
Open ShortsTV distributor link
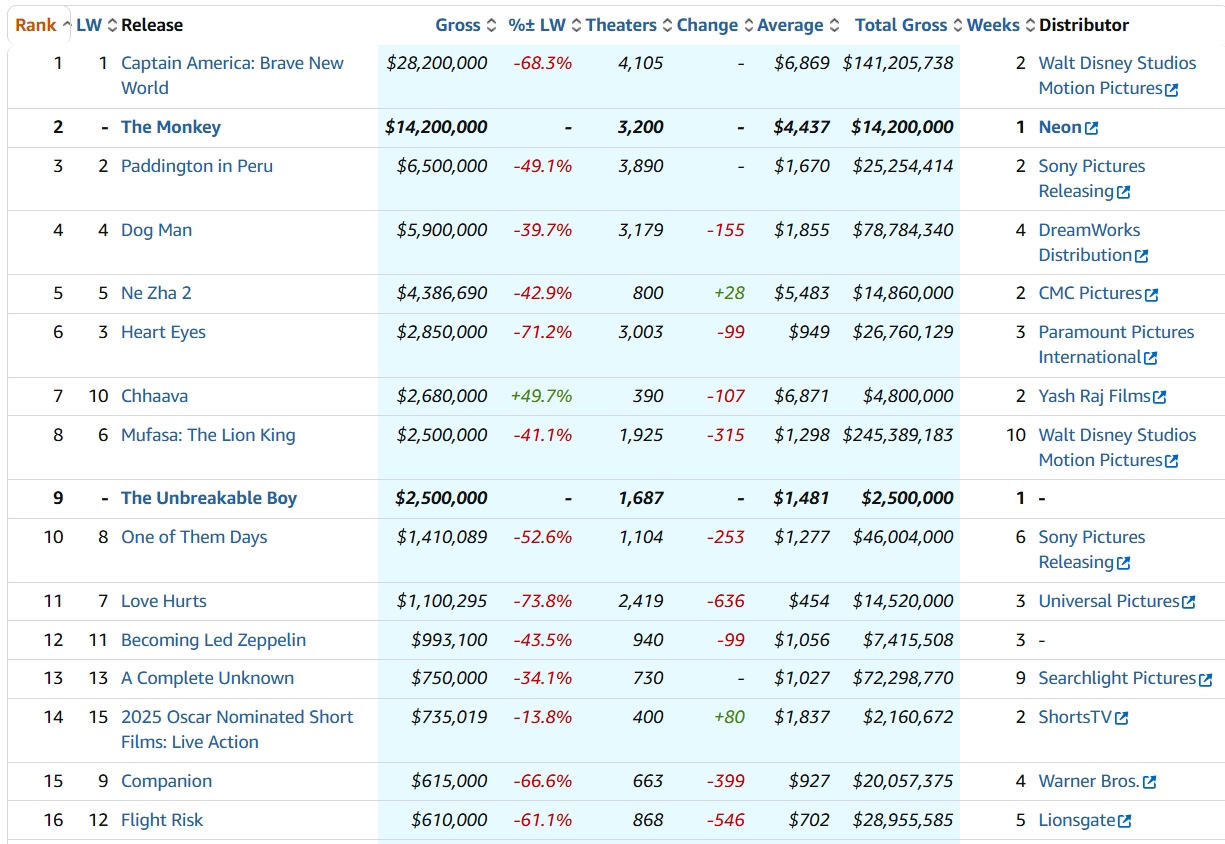(1076, 717)
